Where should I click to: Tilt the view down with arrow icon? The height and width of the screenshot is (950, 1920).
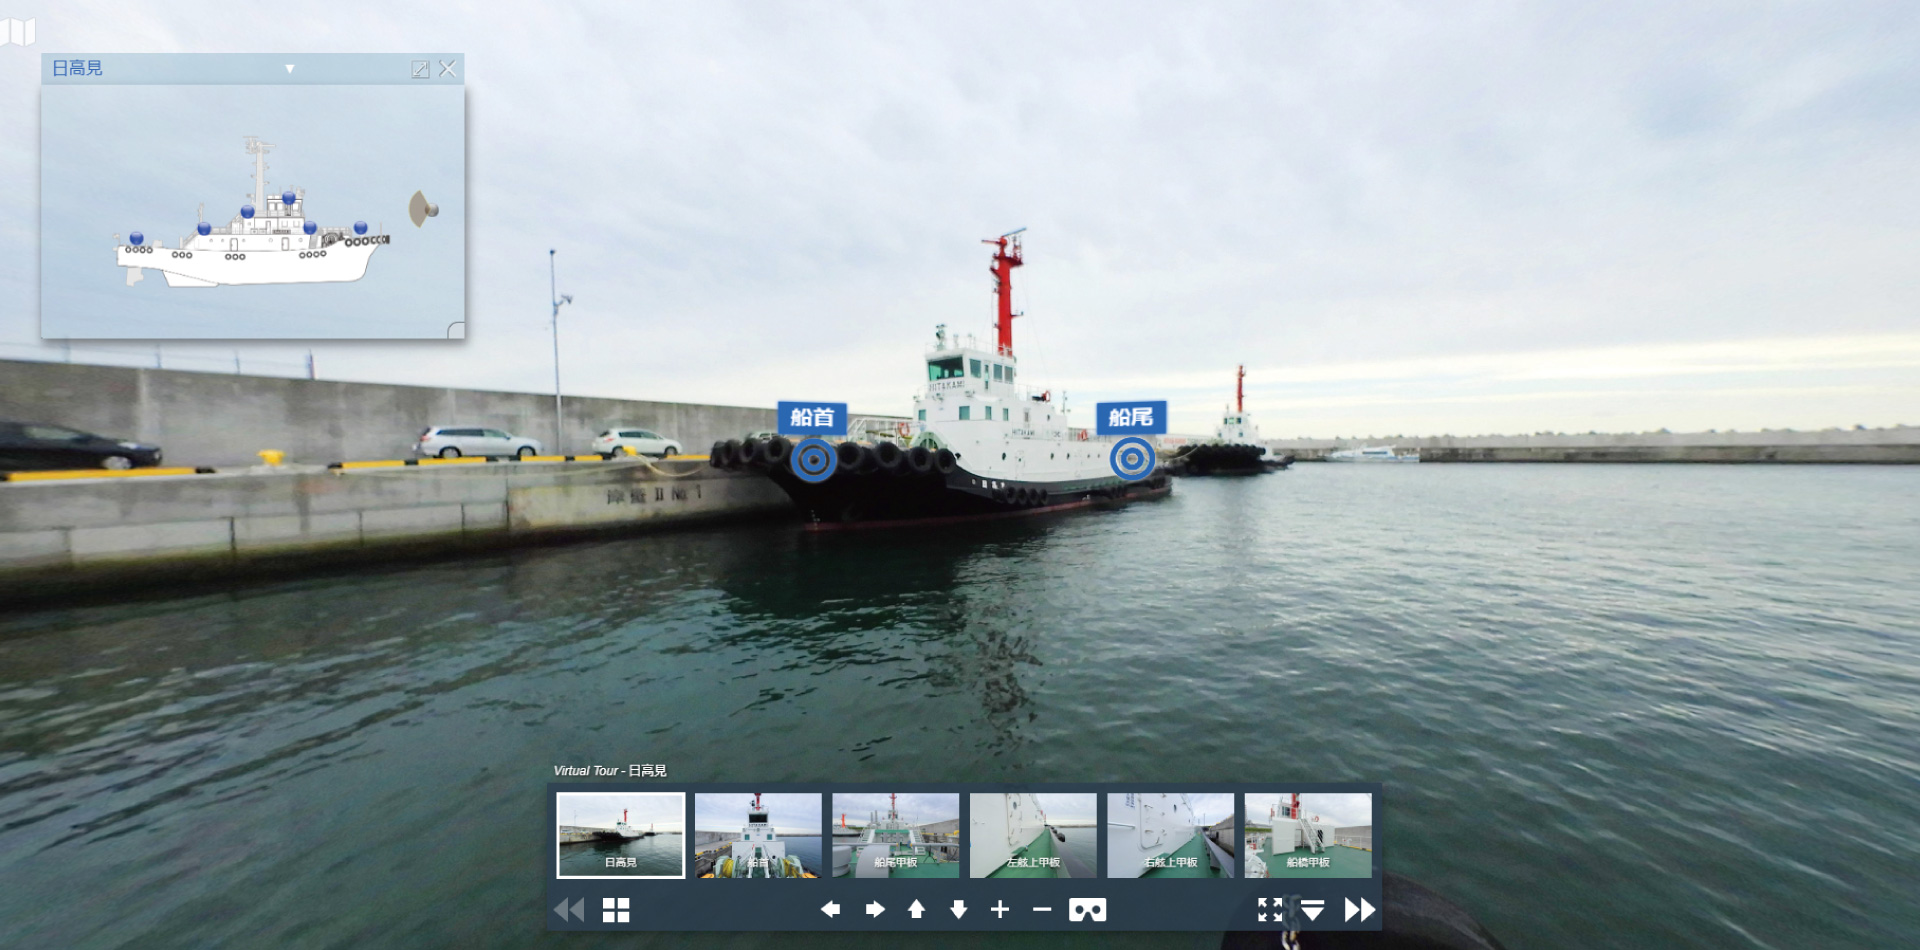click(x=958, y=910)
